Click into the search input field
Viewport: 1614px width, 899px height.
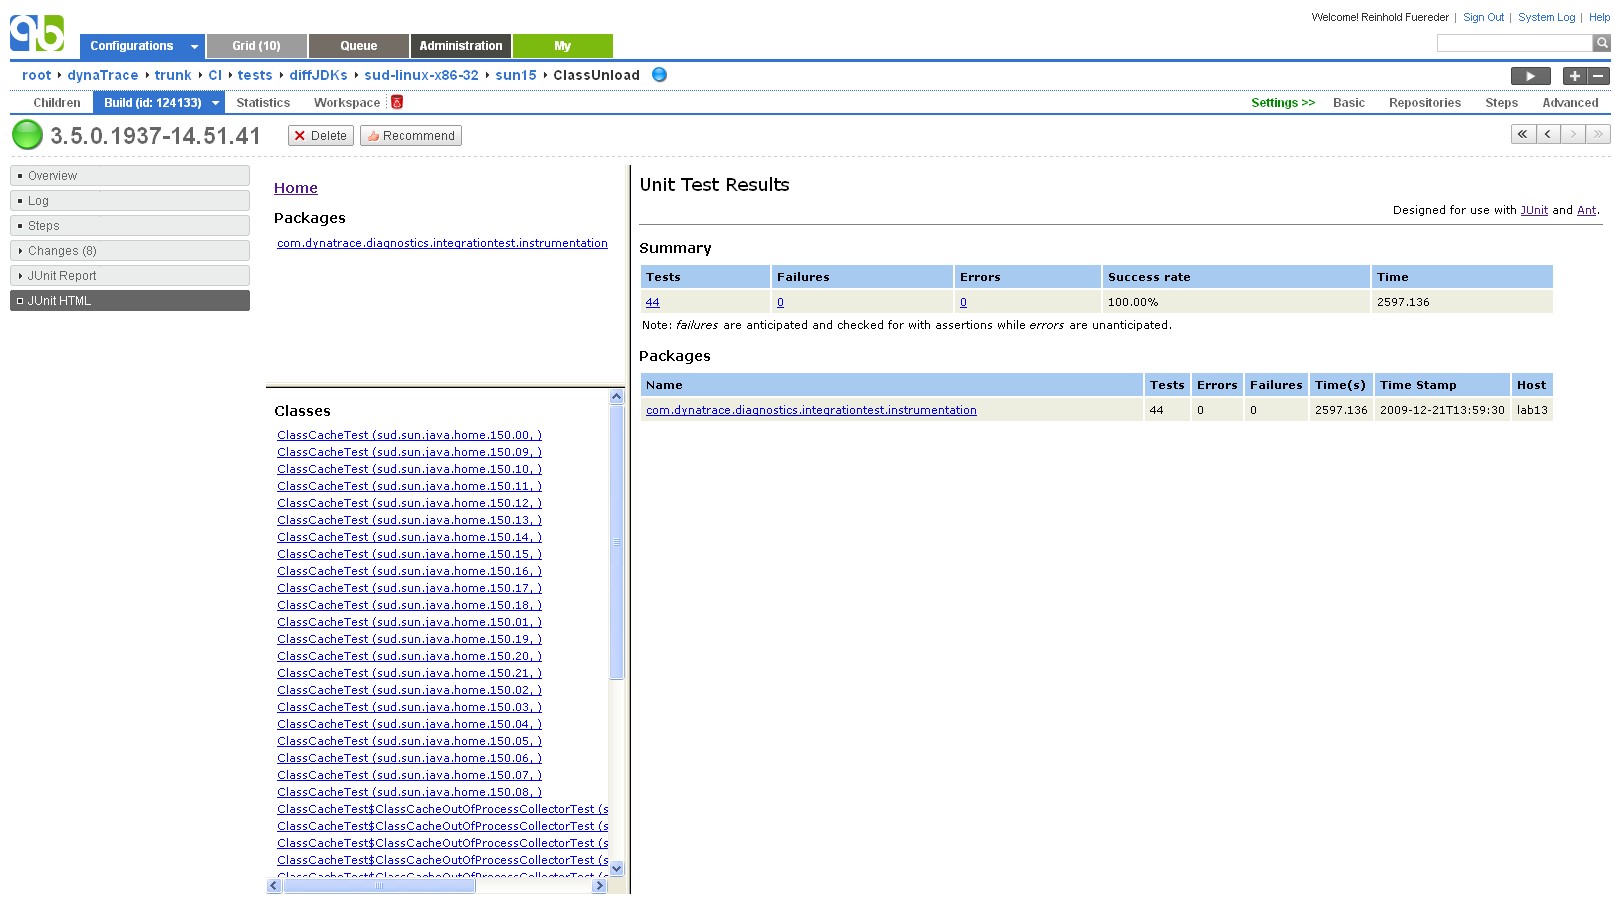1514,43
